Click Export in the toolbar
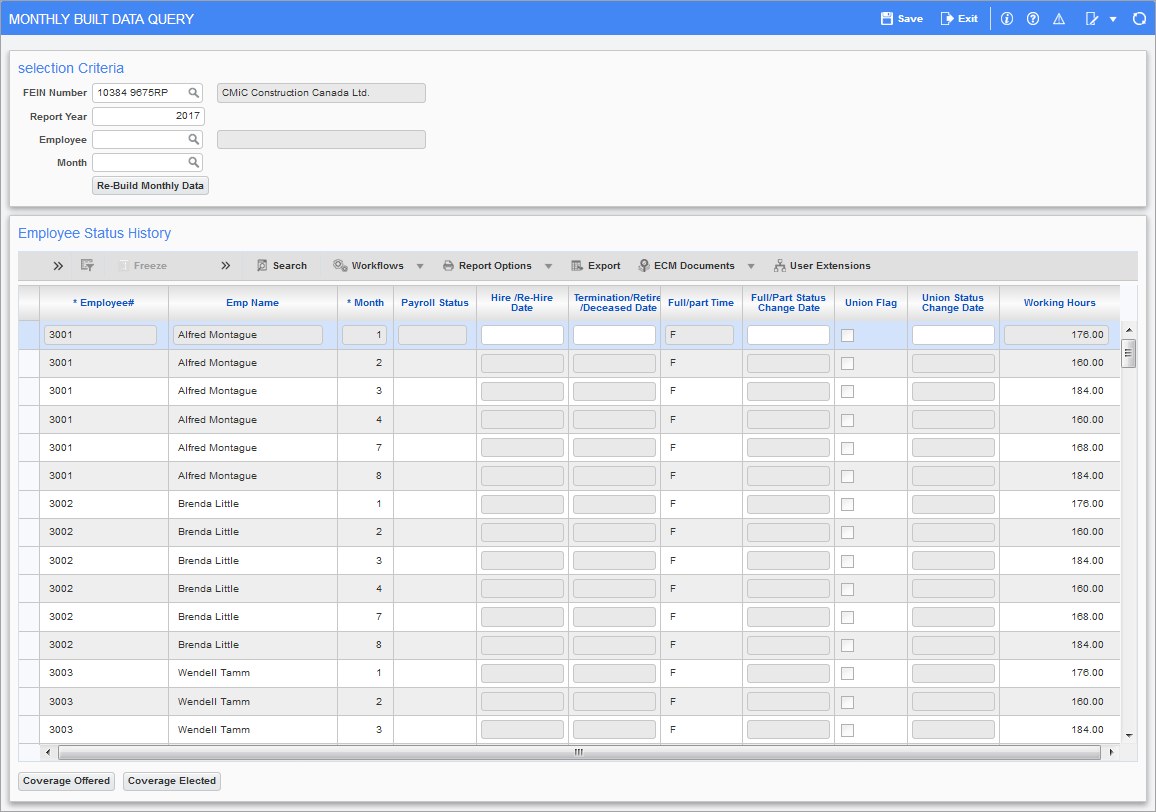 [x=596, y=266]
